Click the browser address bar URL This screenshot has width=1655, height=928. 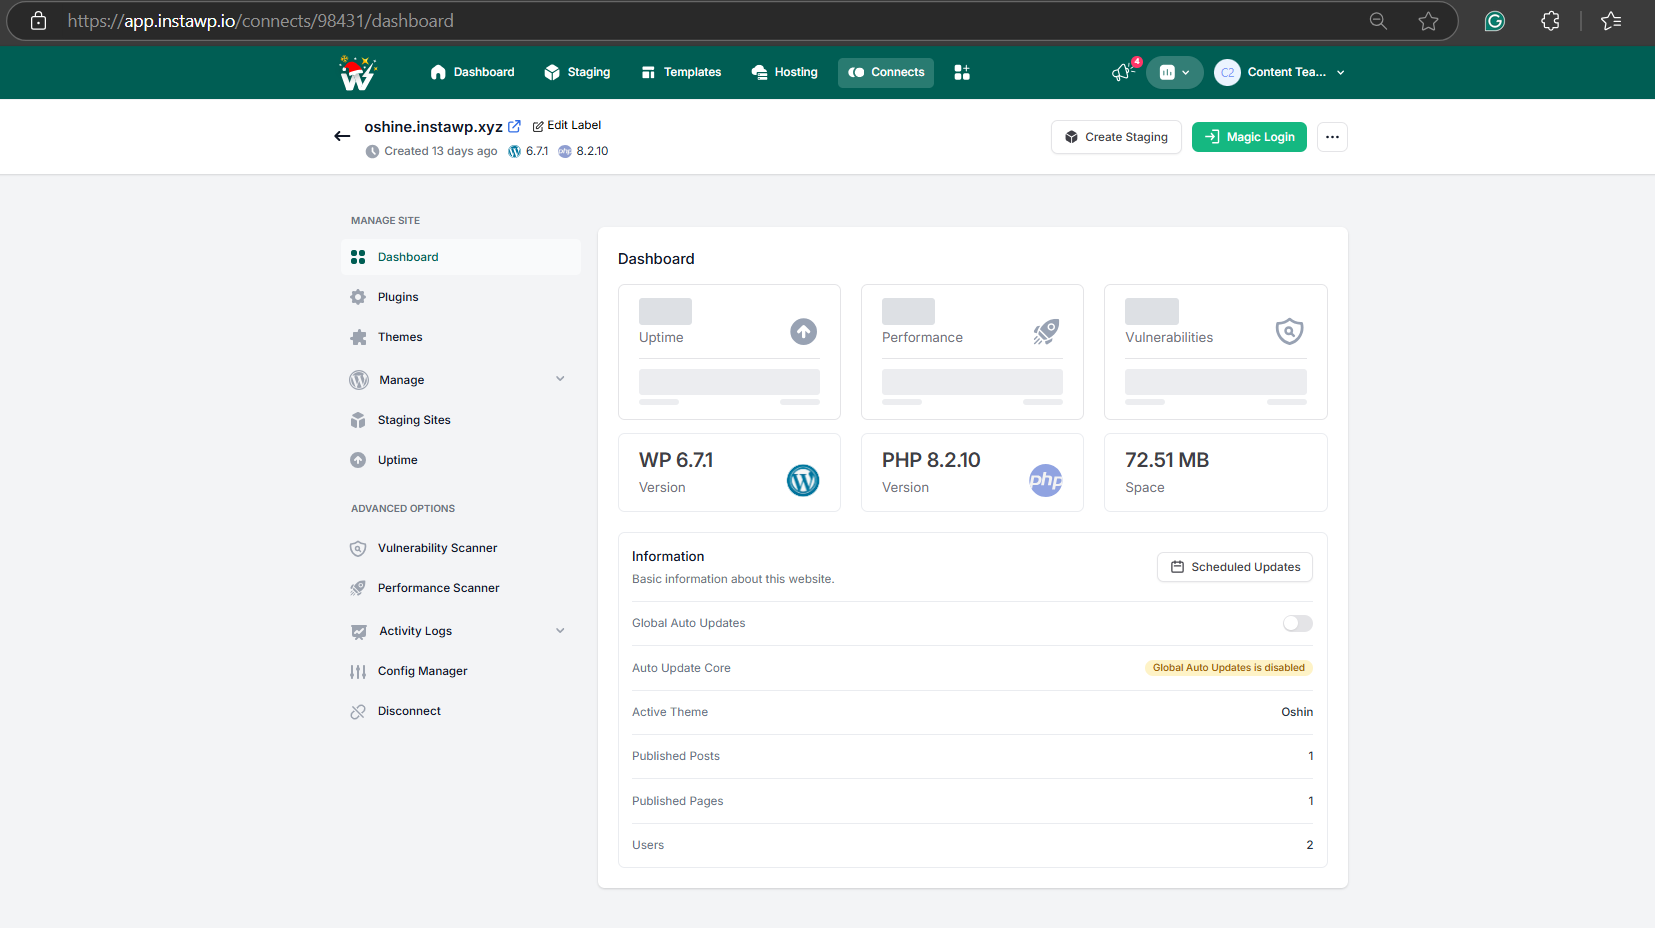click(x=260, y=21)
